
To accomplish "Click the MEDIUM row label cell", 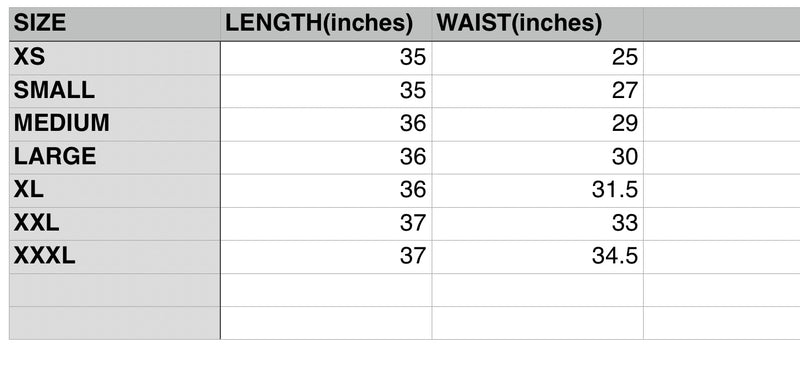I will click(x=115, y=124).
